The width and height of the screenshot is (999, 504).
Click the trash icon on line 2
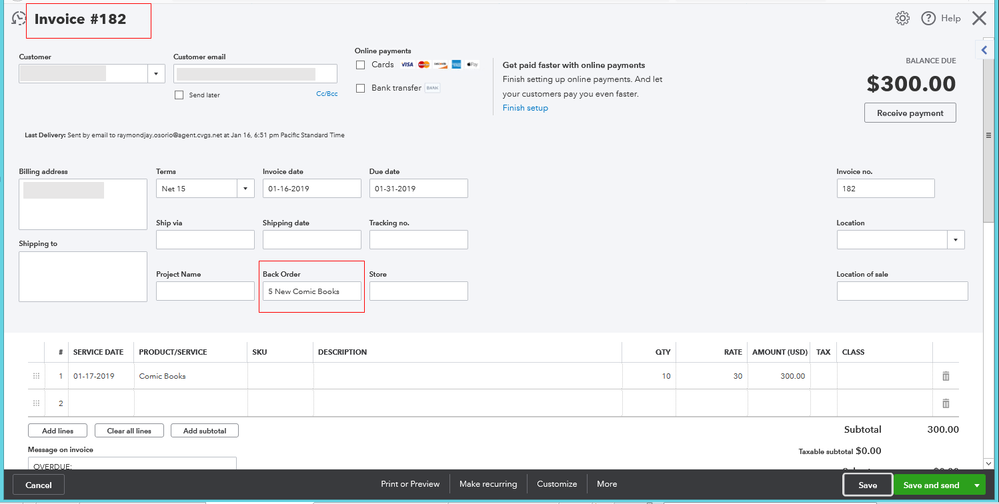(x=945, y=403)
